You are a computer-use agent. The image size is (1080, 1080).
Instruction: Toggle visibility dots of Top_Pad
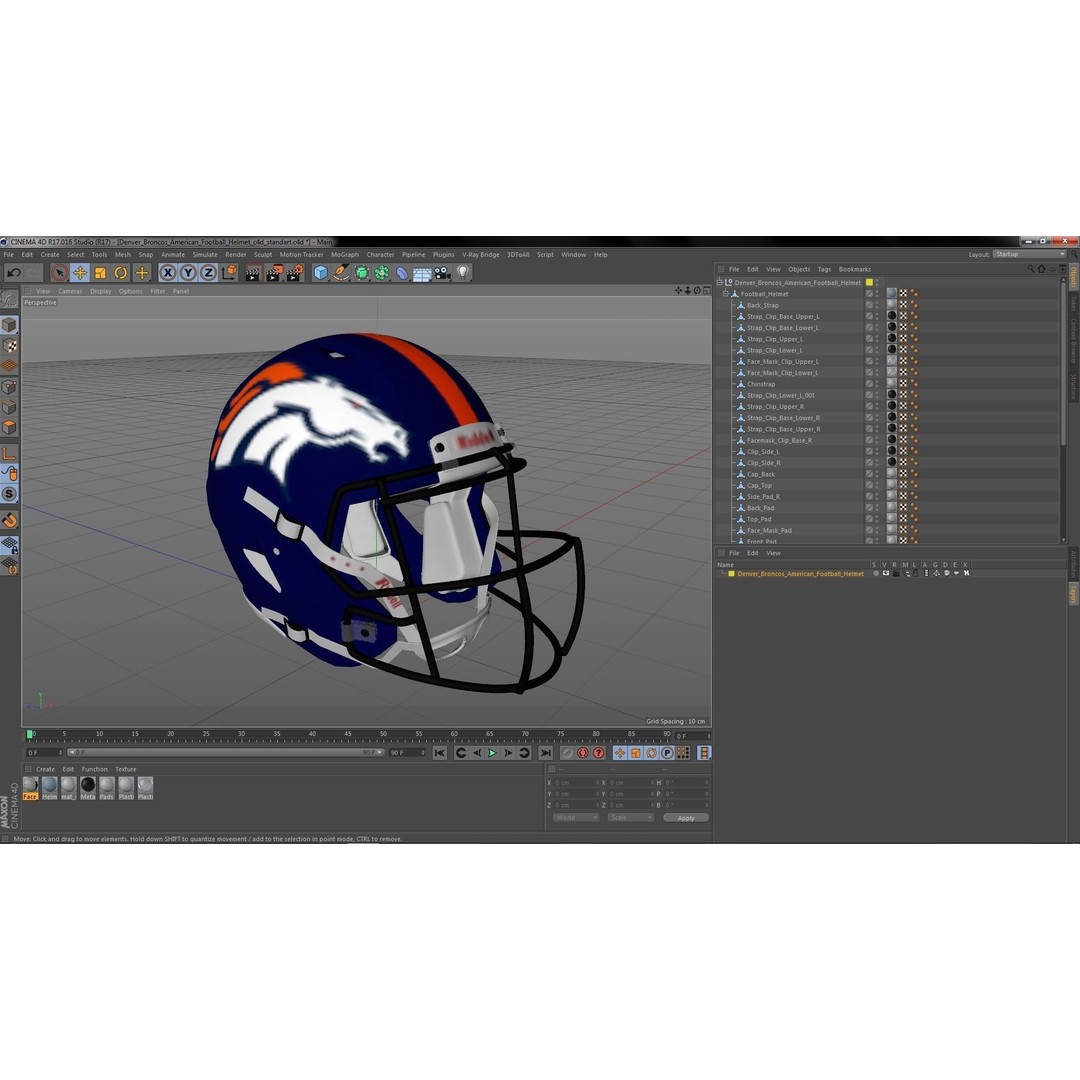[877, 519]
